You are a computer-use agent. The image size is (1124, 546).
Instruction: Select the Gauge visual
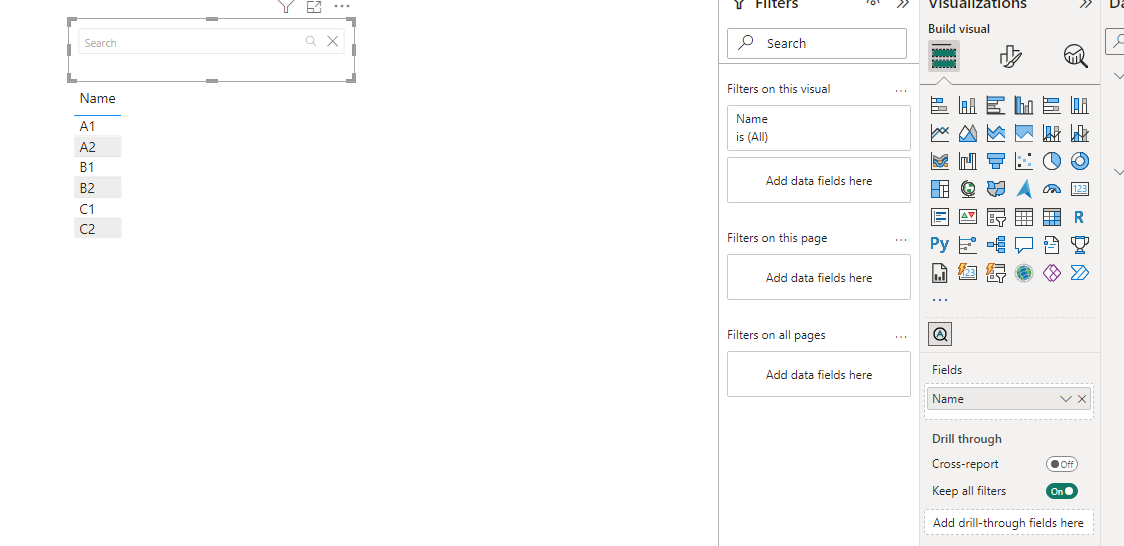click(x=1052, y=189)
